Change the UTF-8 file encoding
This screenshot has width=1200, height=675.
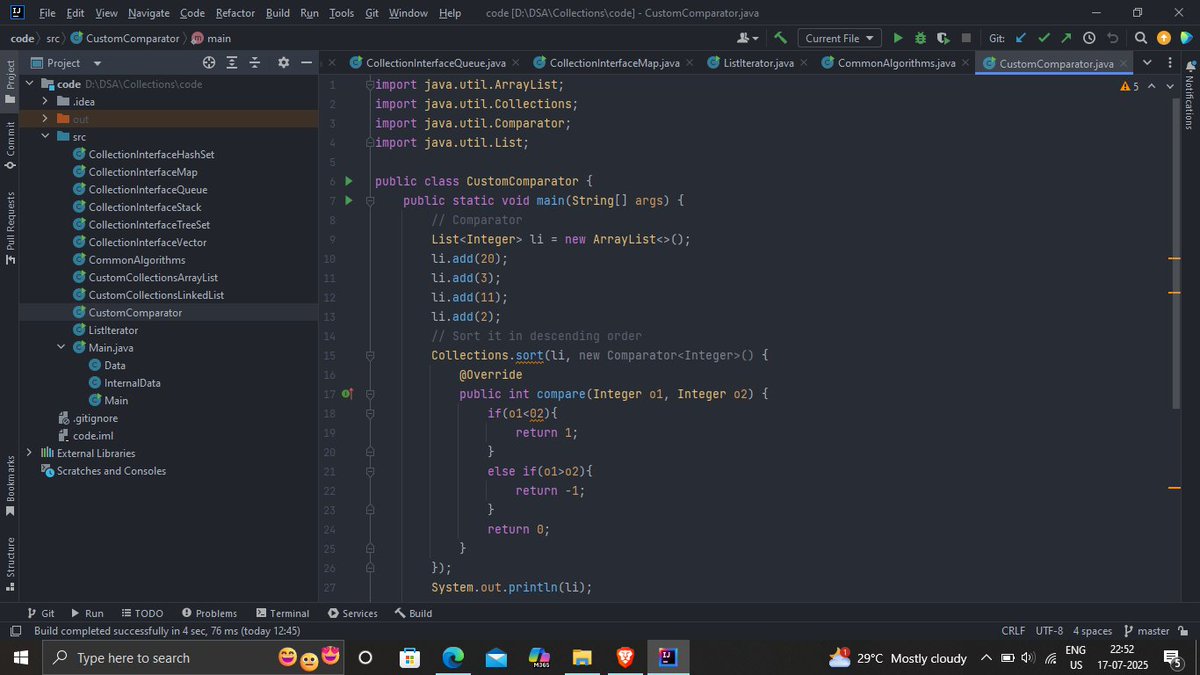point(1050,631)
